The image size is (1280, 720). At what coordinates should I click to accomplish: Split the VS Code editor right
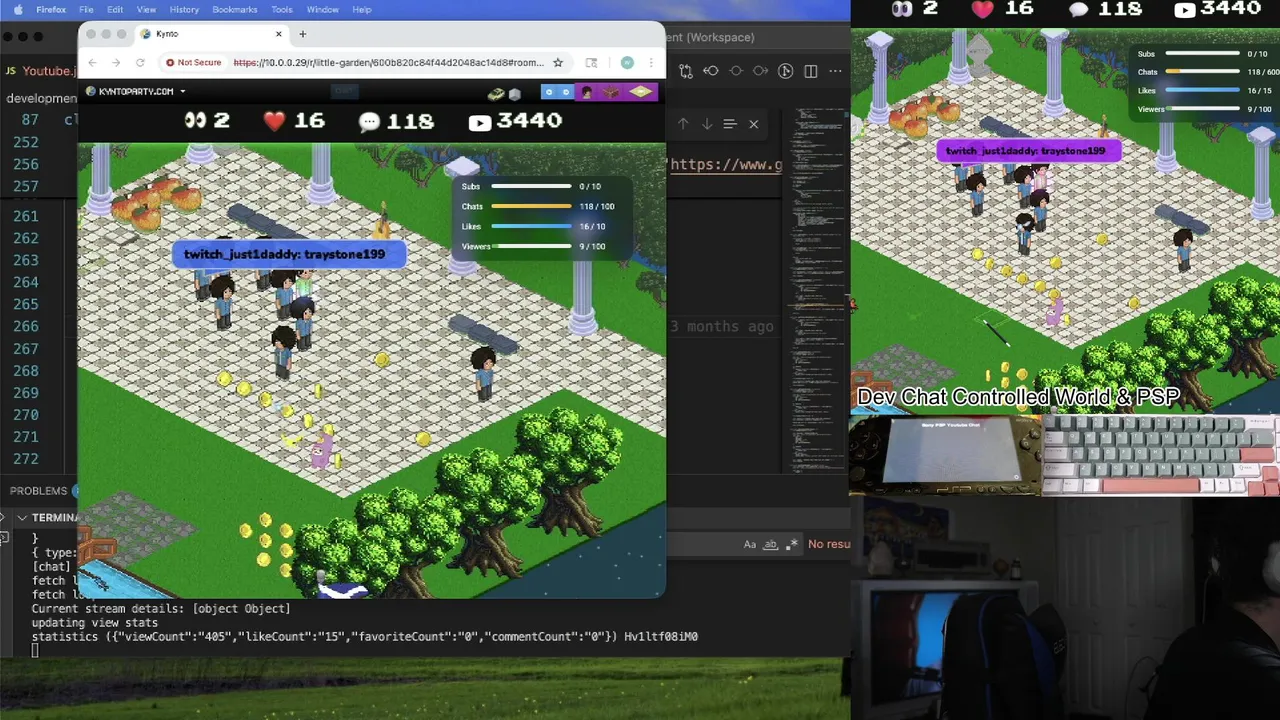[x=811, y=71]
